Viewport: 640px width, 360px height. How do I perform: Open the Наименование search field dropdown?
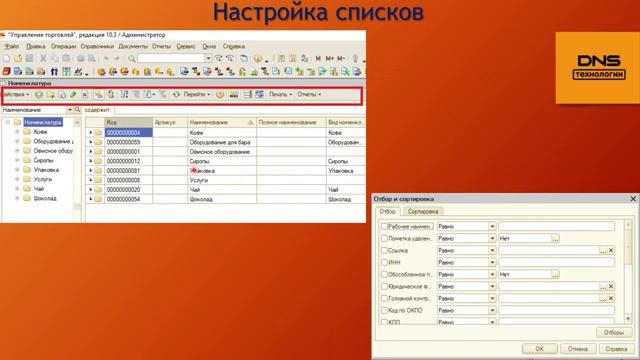pos(69,110)
